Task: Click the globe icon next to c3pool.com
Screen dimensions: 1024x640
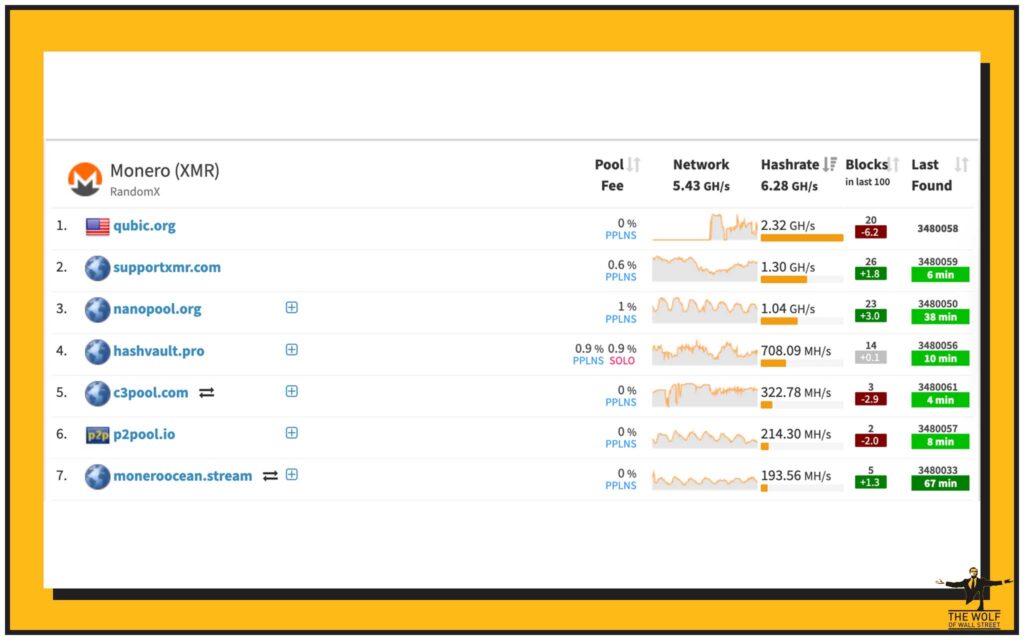Action: (97, 393)
